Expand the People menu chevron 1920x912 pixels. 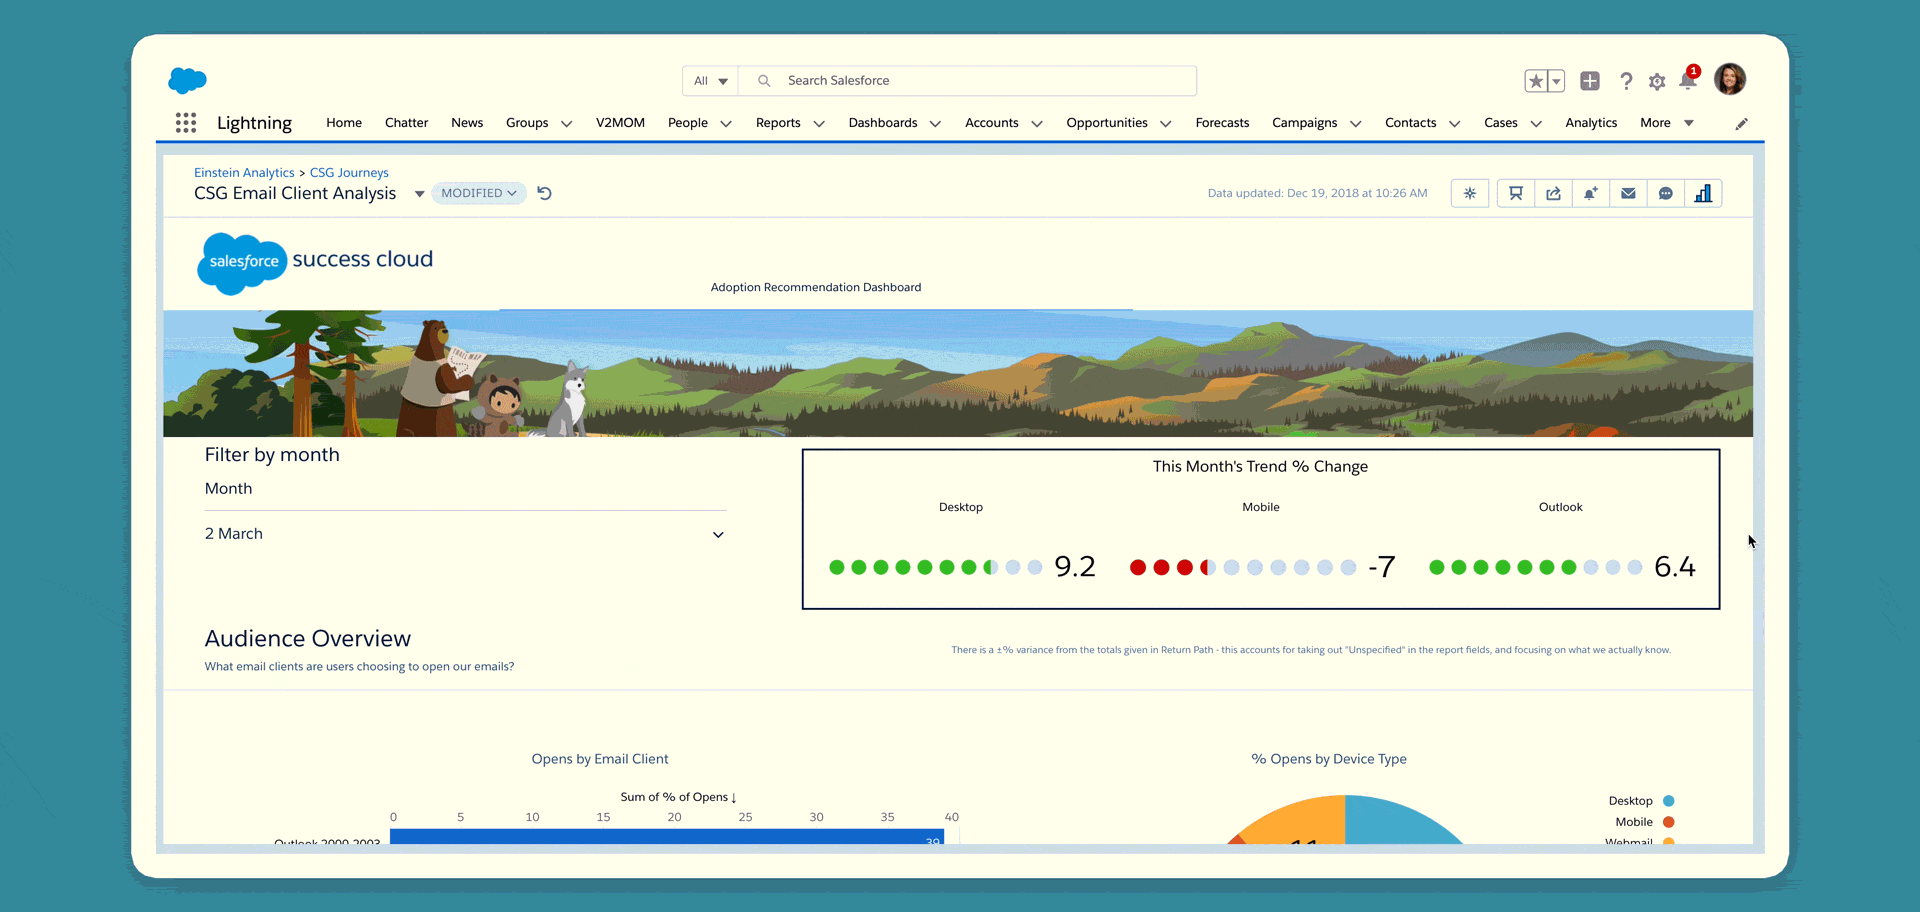click(726, 124)
